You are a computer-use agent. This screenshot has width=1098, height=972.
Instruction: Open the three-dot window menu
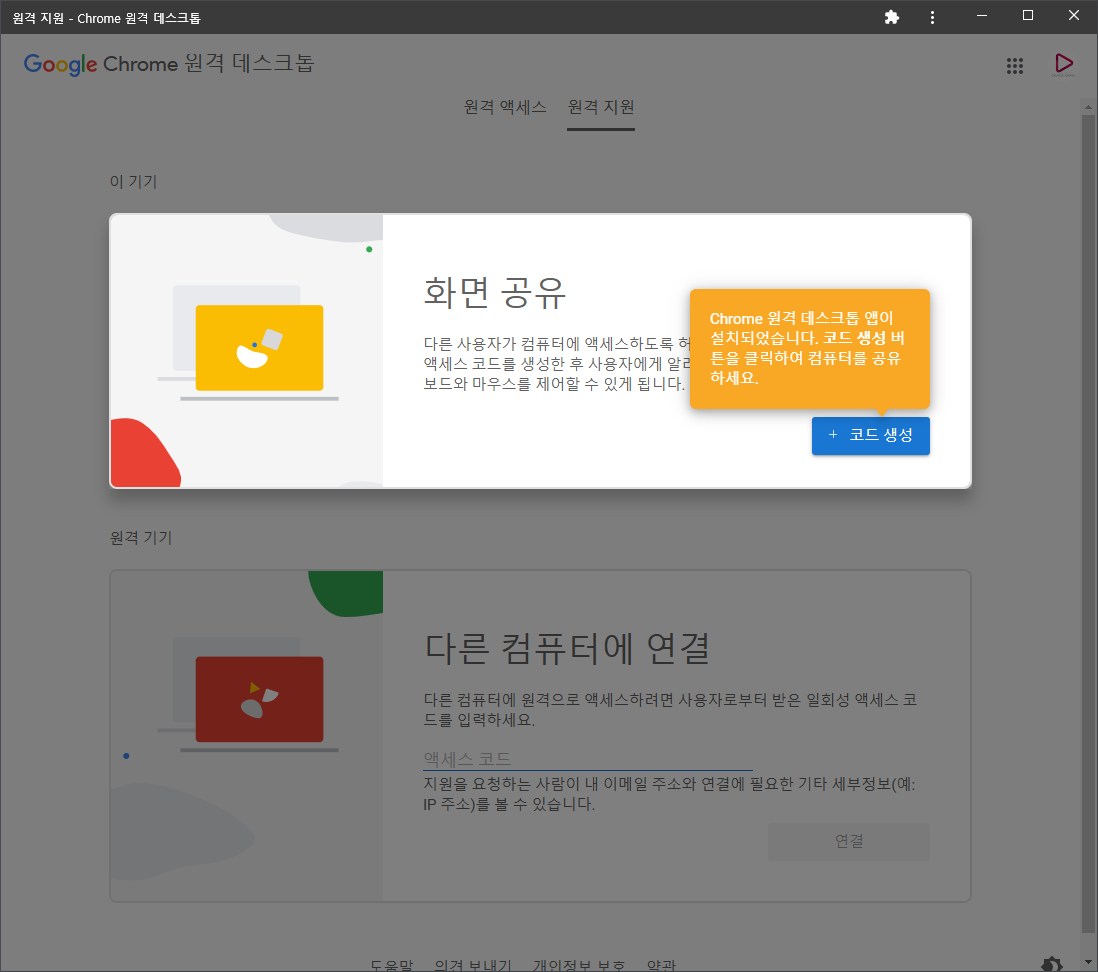click(x=932, y=18)
